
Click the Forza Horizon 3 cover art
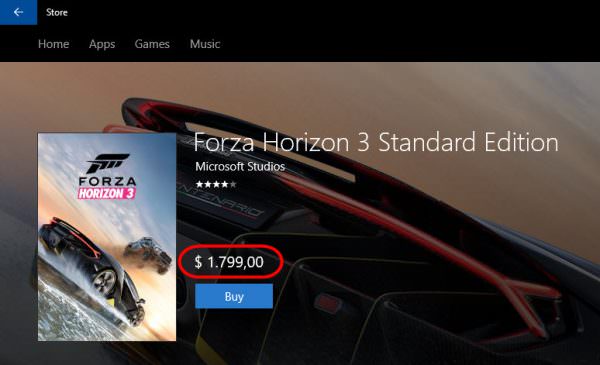(107, 237)
